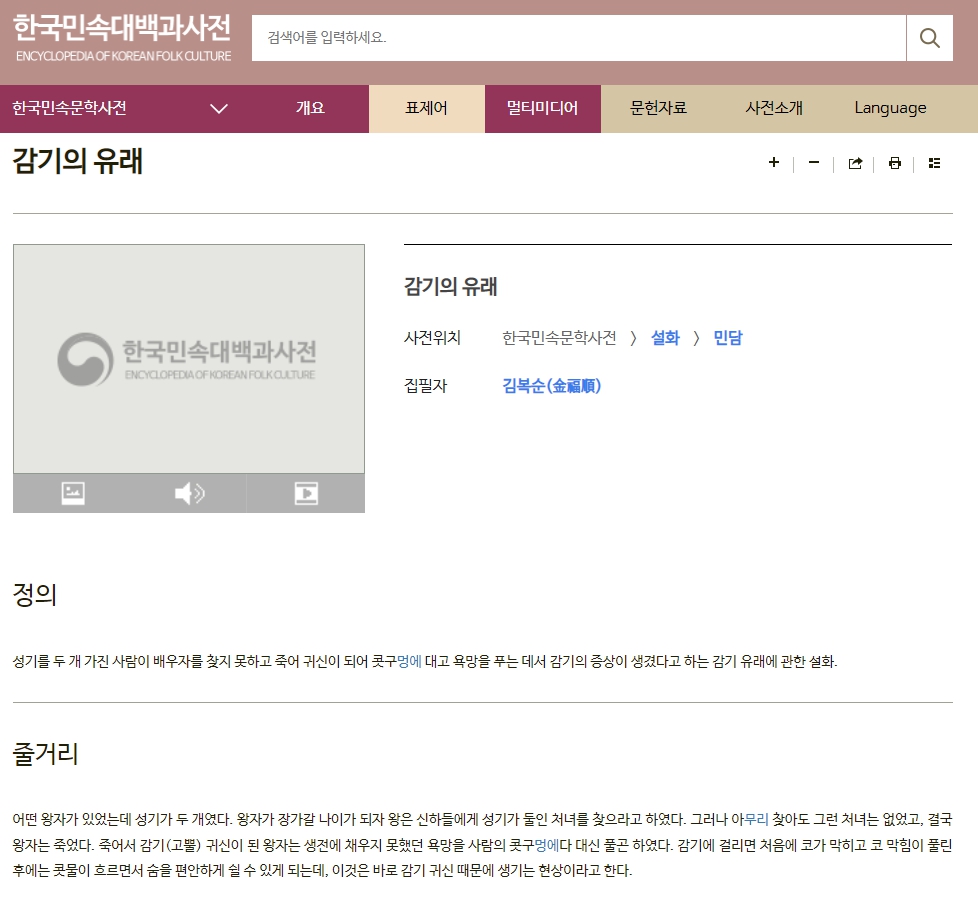This screenshot has height=910, width=978.
Task: Print the page with printer icon
Action: [x=895, y=164]
